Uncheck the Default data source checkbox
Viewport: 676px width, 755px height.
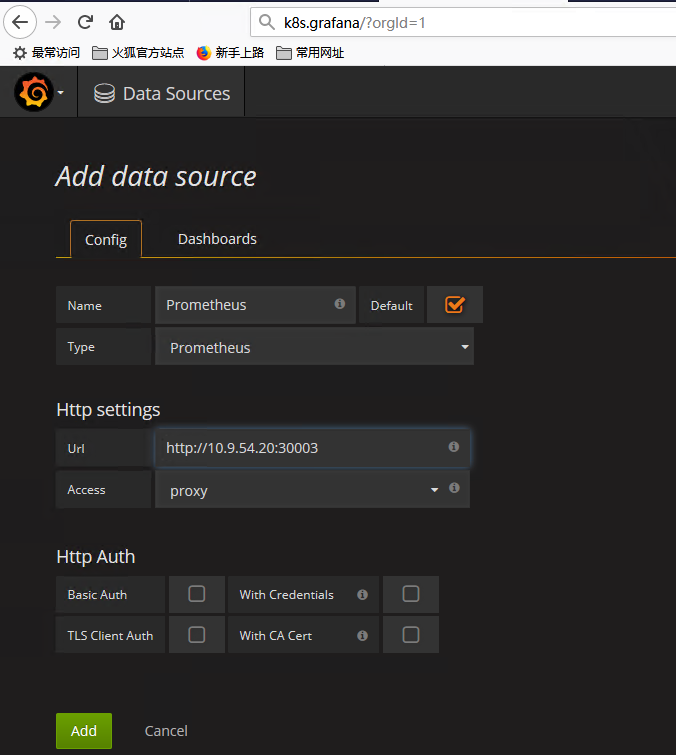(455, 305)
